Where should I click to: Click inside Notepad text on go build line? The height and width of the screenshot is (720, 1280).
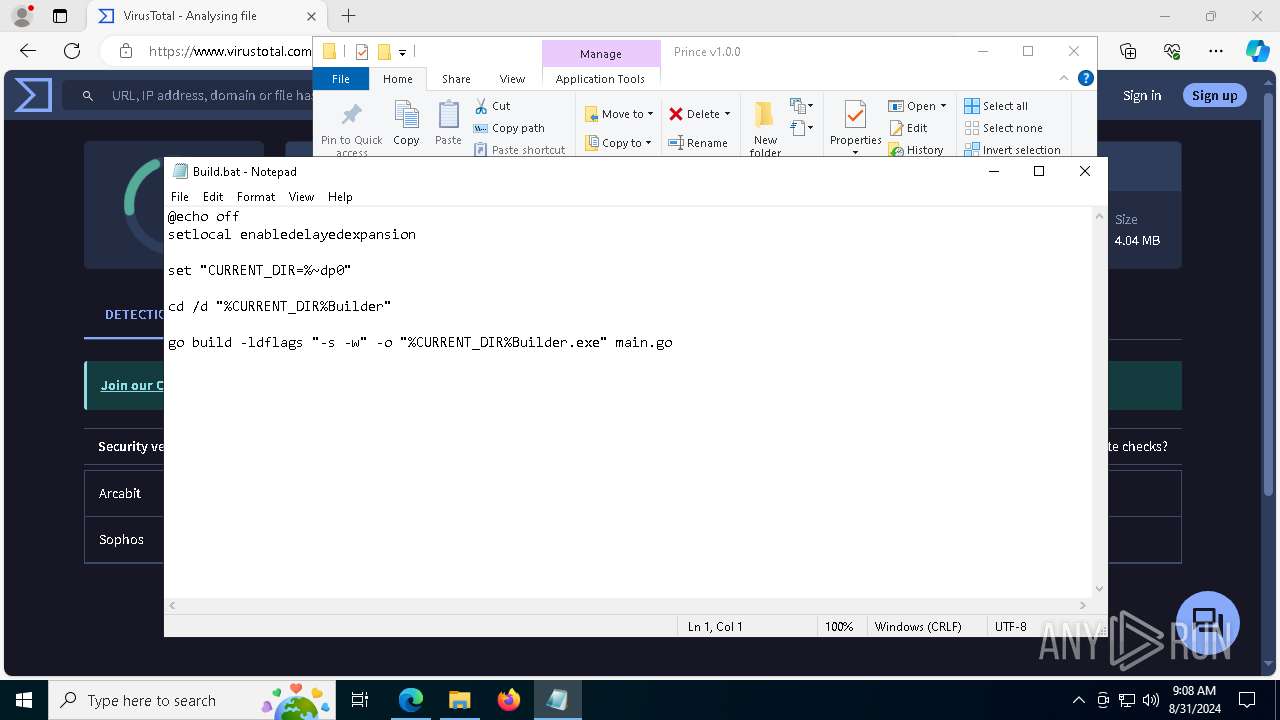coord(420,342)
